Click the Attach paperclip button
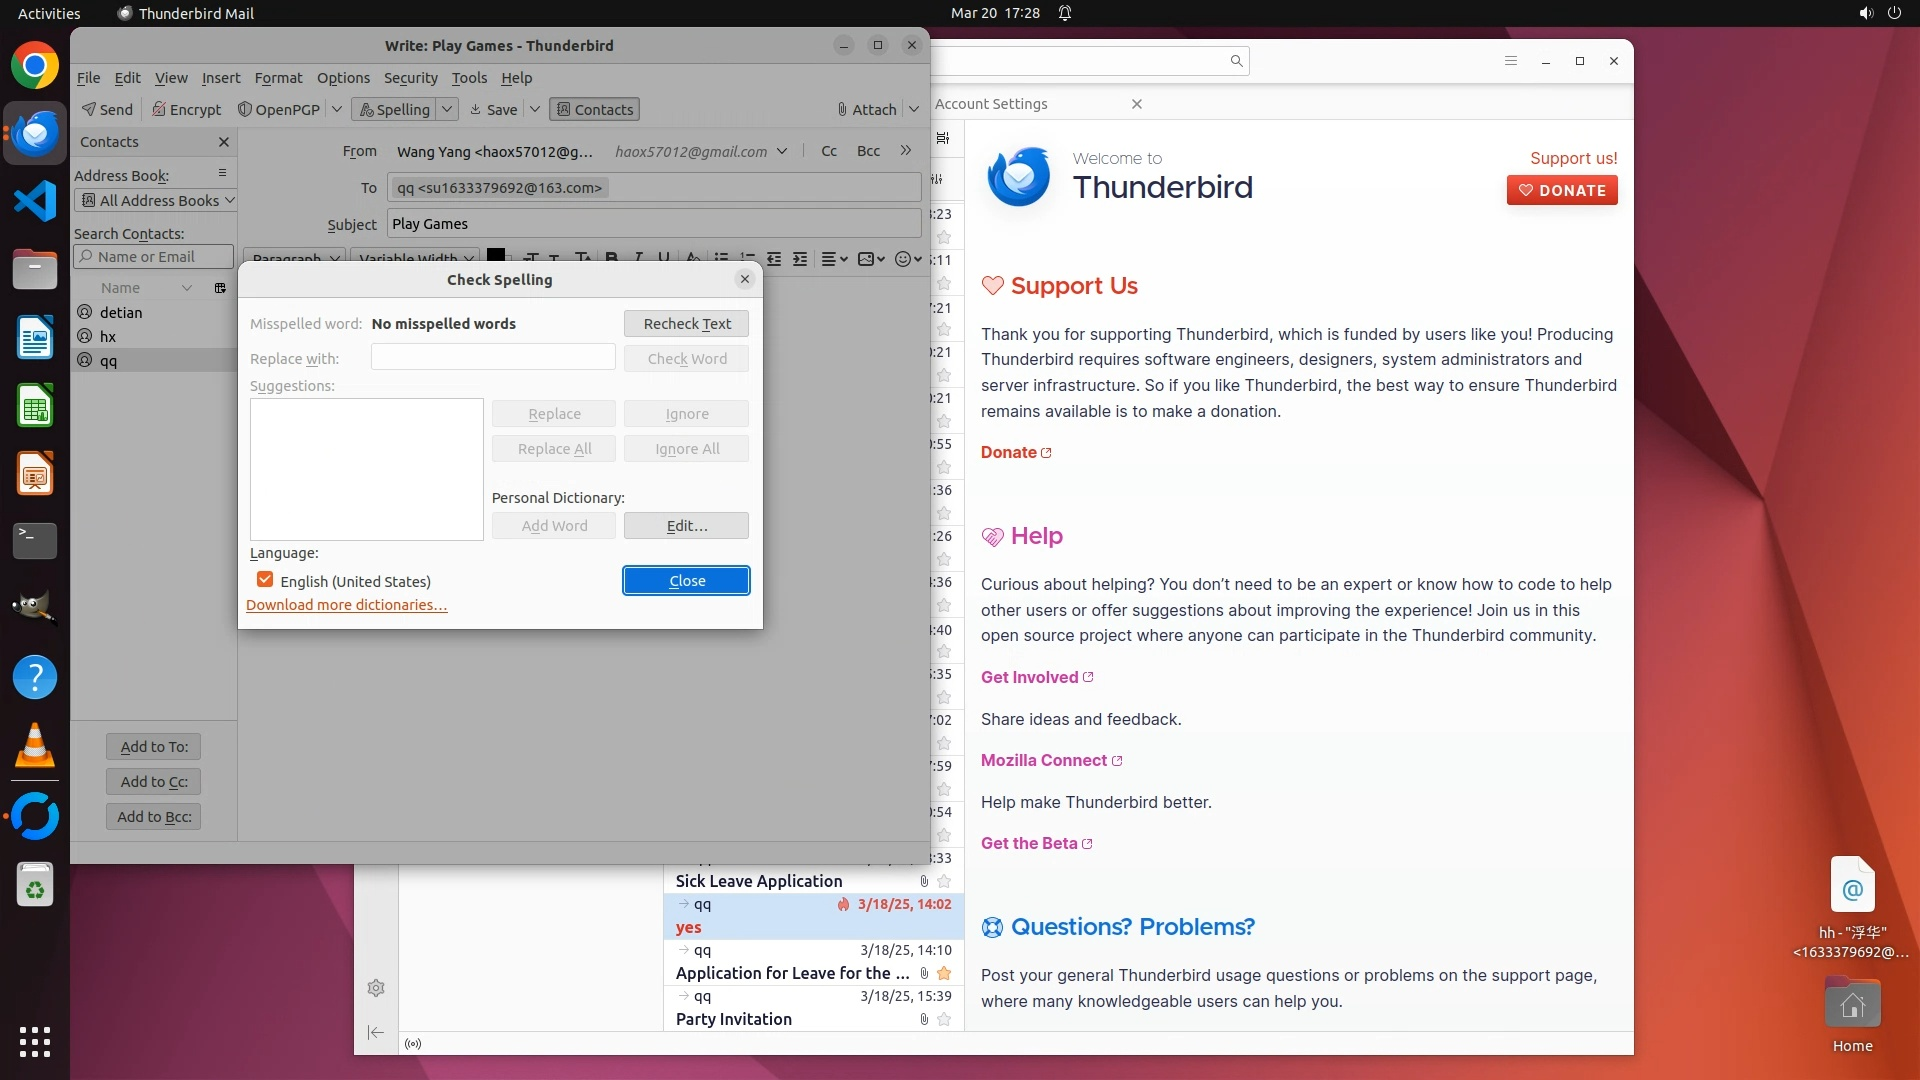The image size is (1920, 1080). coord(867,109)
